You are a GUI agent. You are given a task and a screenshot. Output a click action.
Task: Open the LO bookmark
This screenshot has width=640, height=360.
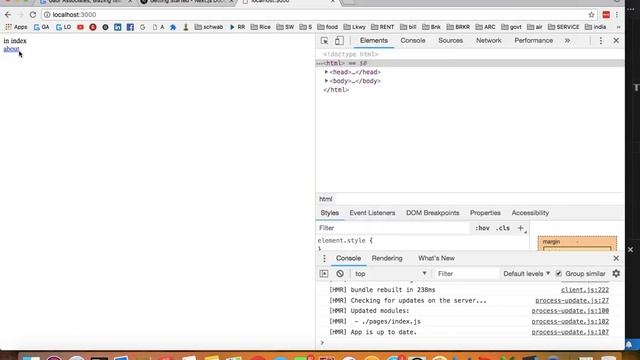[64, 27]
